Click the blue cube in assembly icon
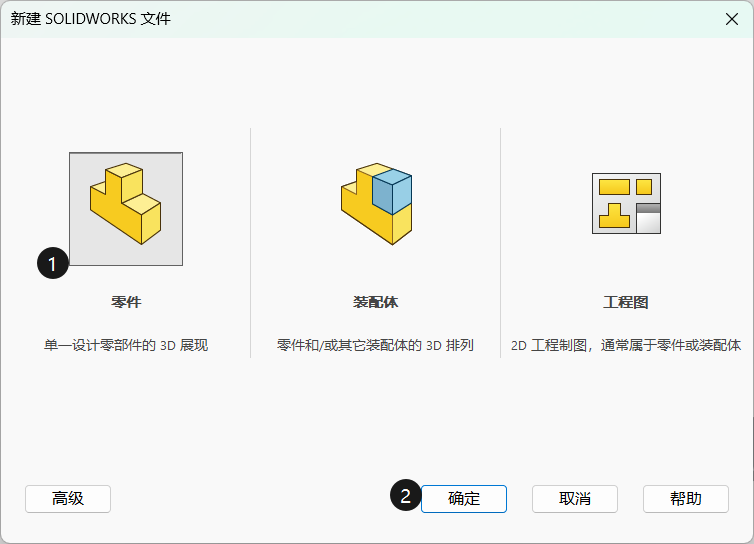The width and height of the screenshot is (754, 544). click(391, 192)
